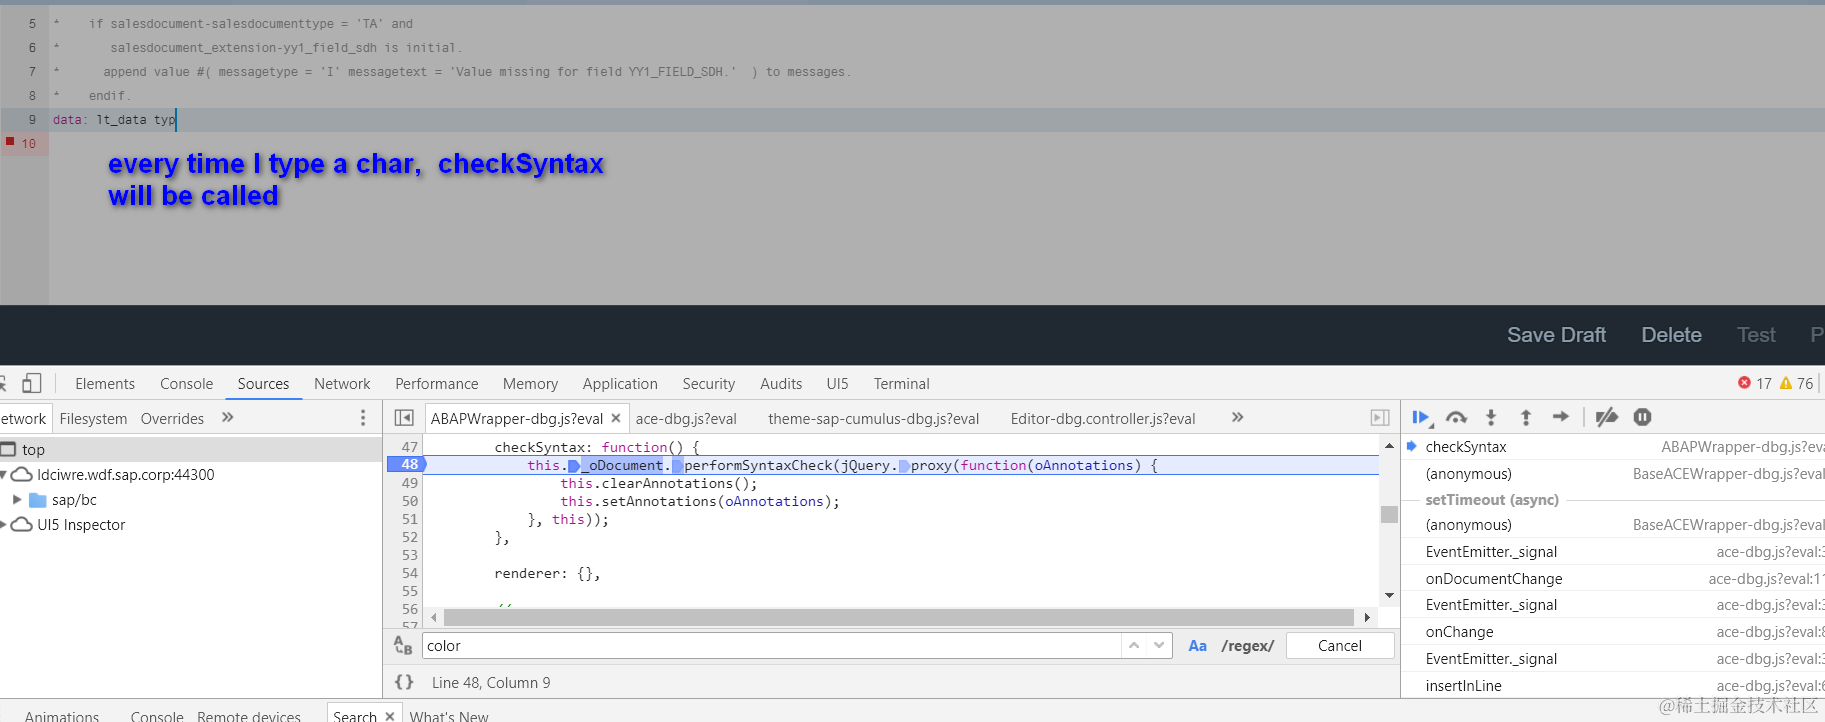
Task: Click the code pane vertical scrollbar thumb
Action: click(1389, 514)
